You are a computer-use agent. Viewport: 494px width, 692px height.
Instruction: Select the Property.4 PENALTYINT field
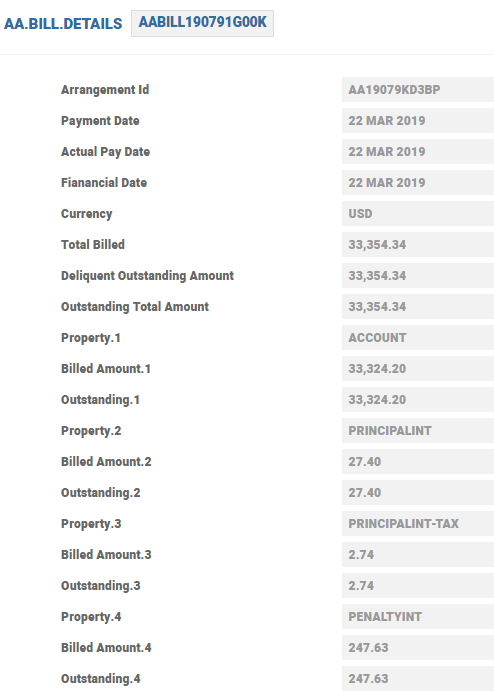point(418,617)
